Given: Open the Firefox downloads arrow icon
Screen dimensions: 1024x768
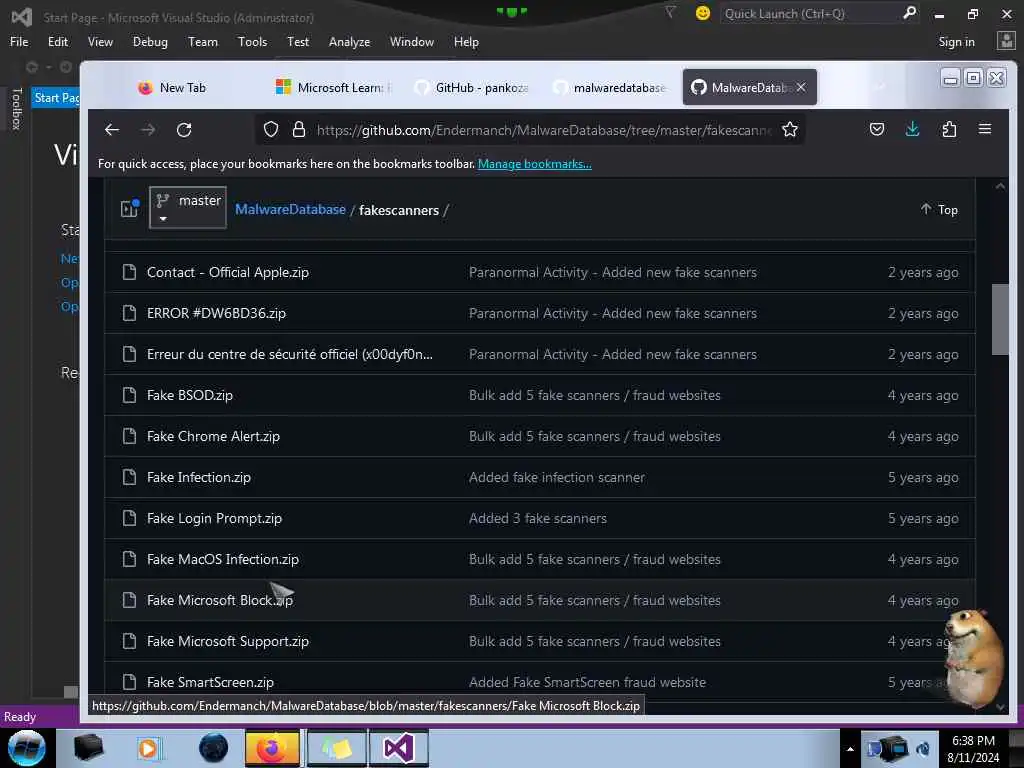Looking at the screenshot, I should (x=912, y=130).
